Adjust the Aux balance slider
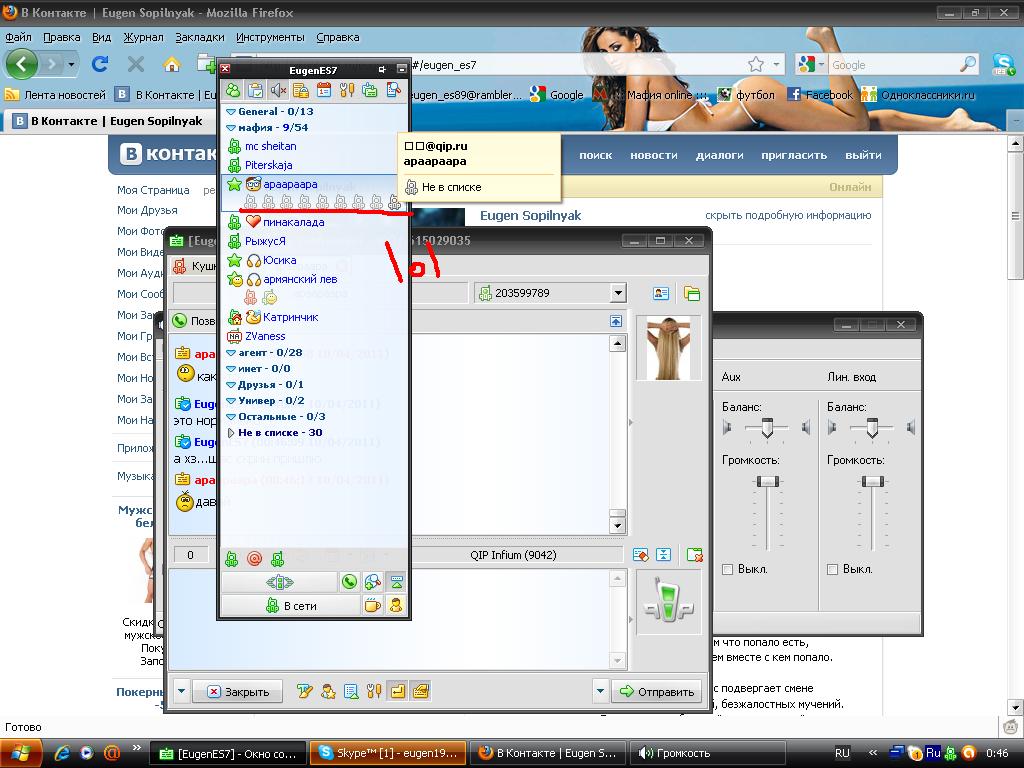Viewport: 1024px width, 768px height. click(767, 428)
